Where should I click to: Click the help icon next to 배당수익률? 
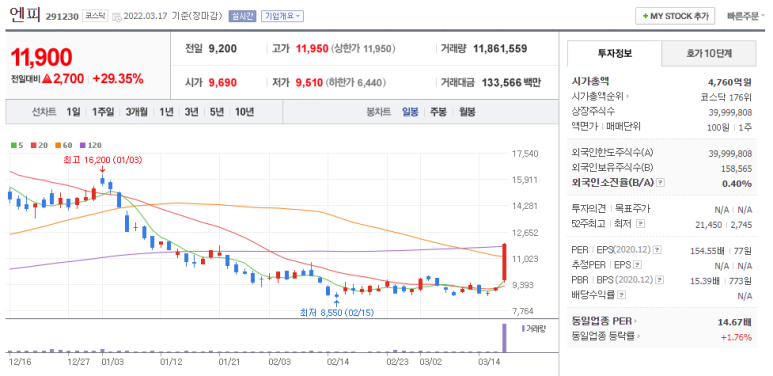[x=622, y=295]
